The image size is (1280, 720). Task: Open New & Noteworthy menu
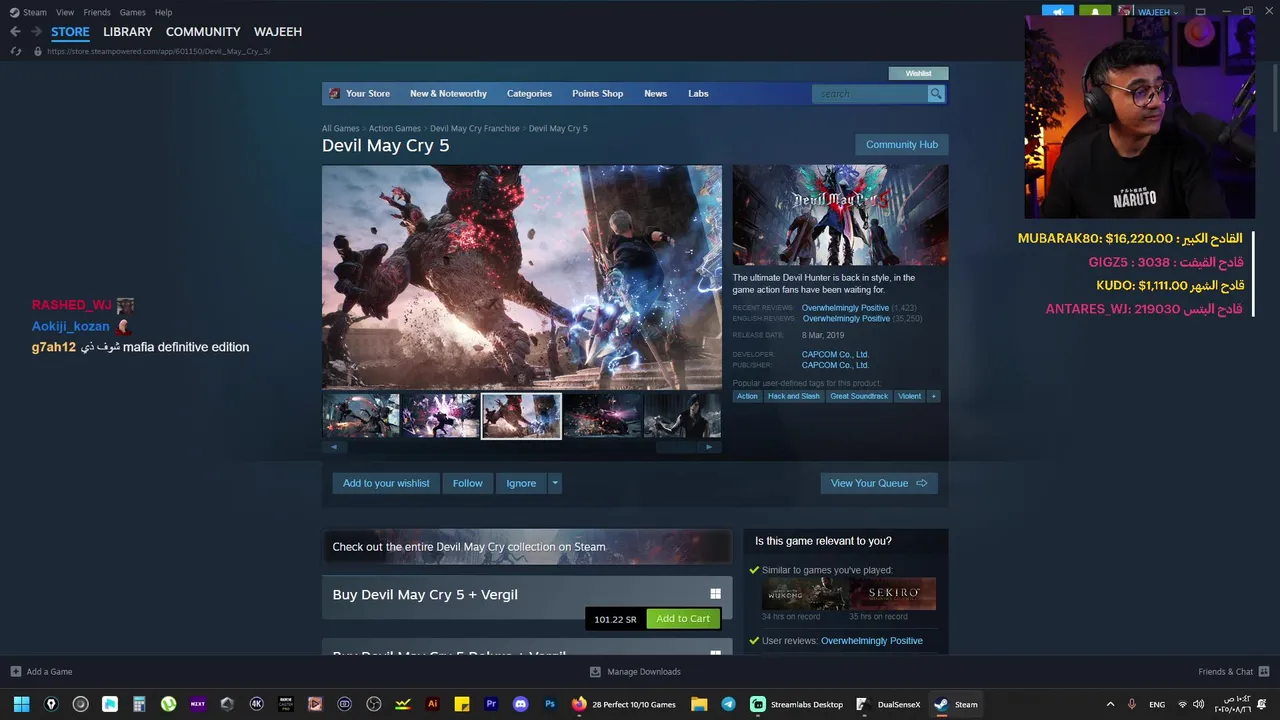coord(448,94)
